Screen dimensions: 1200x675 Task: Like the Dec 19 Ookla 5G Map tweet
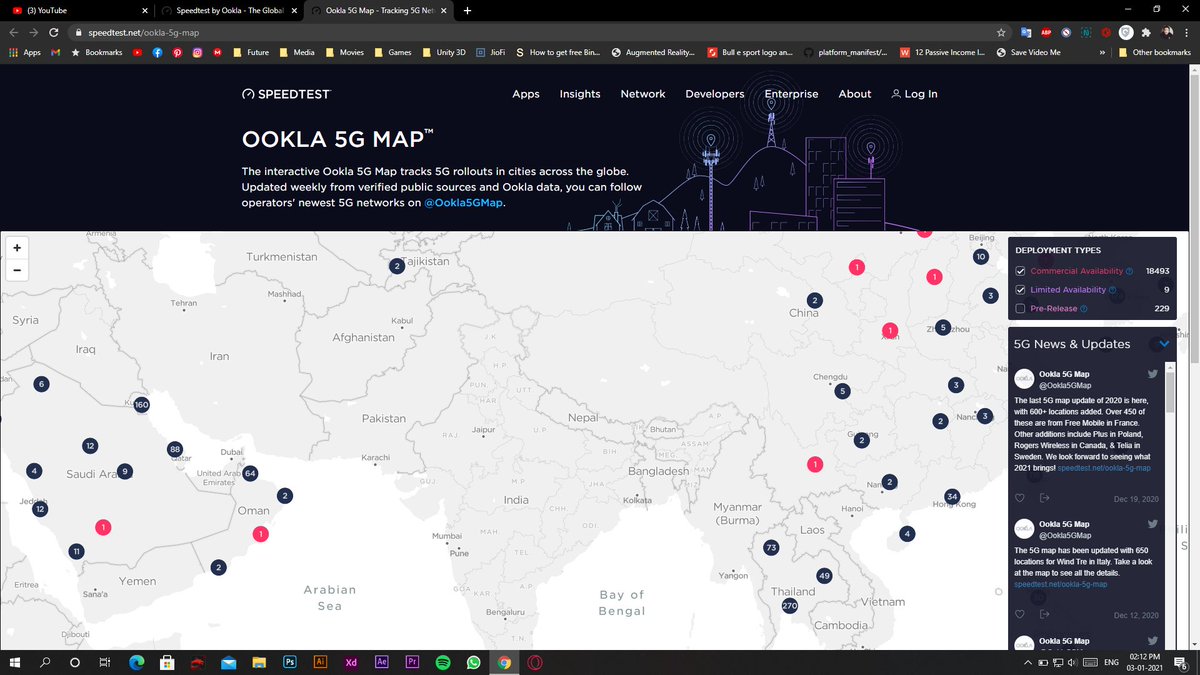coord(1019,497)
